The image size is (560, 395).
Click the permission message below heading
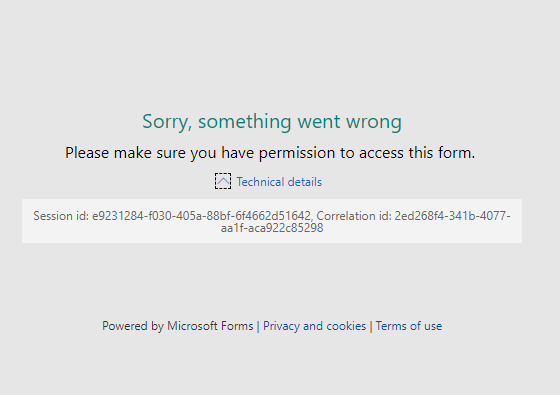[x=270, y=153]
